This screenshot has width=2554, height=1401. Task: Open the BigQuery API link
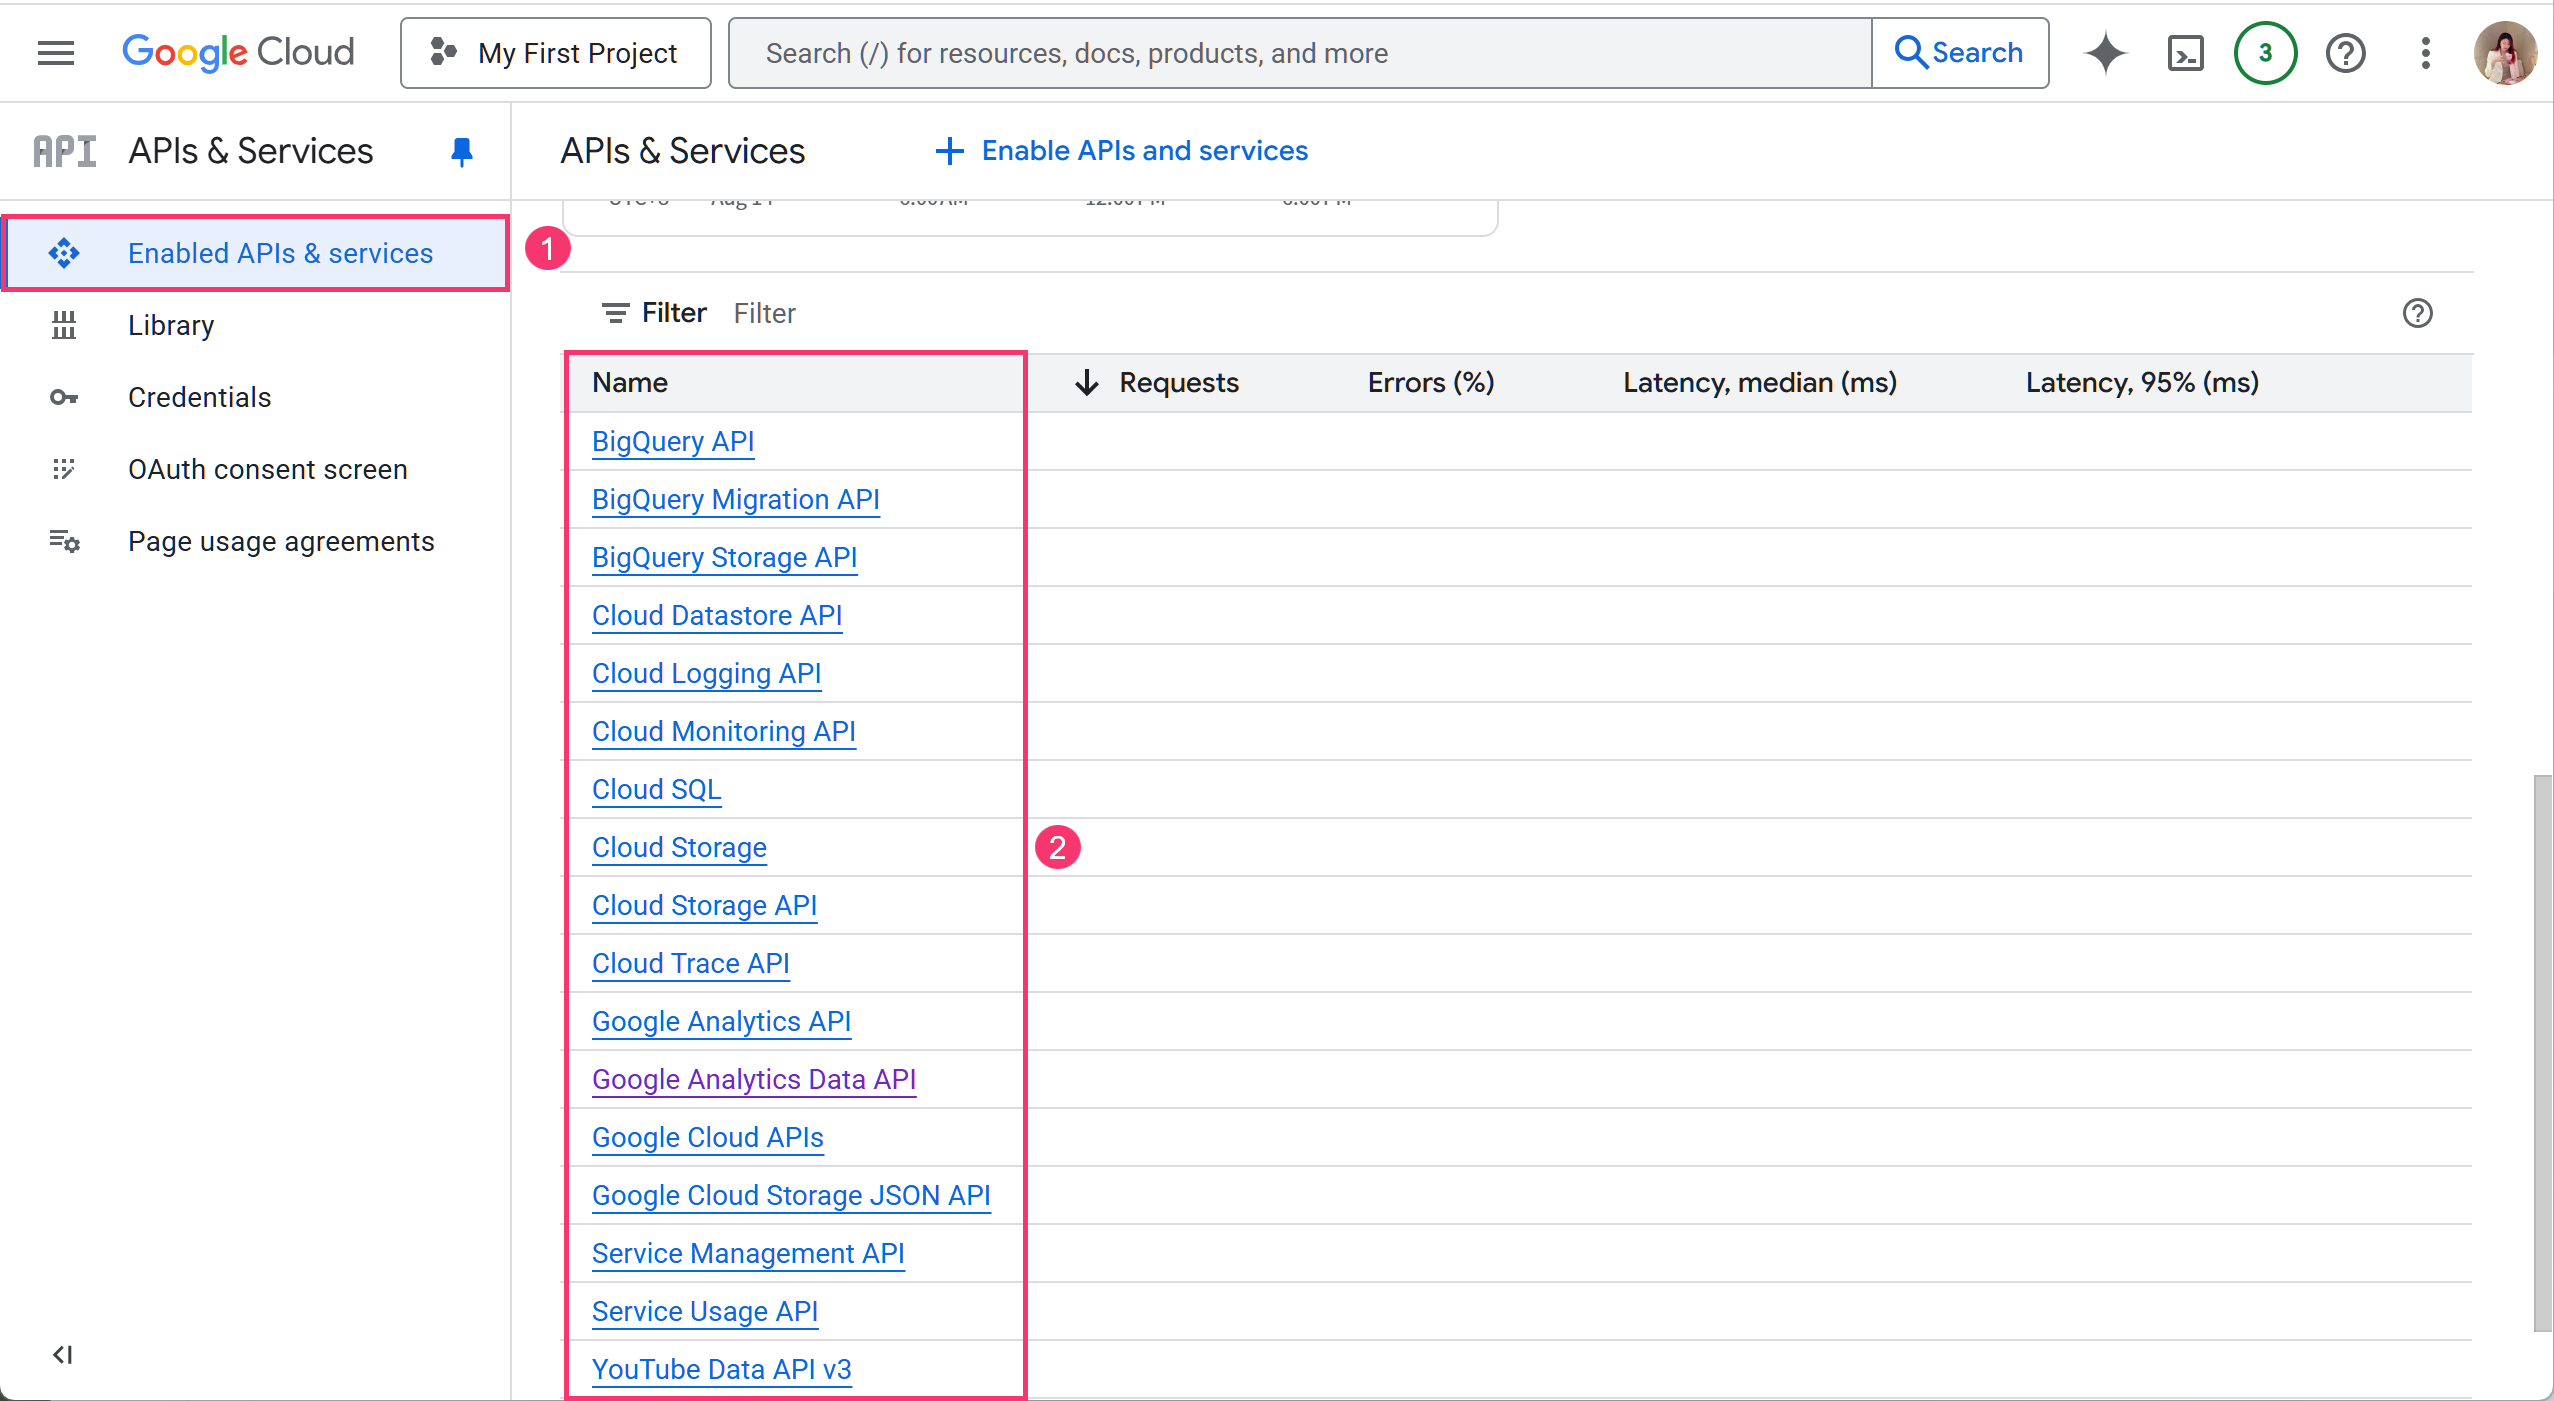point(673,441)
